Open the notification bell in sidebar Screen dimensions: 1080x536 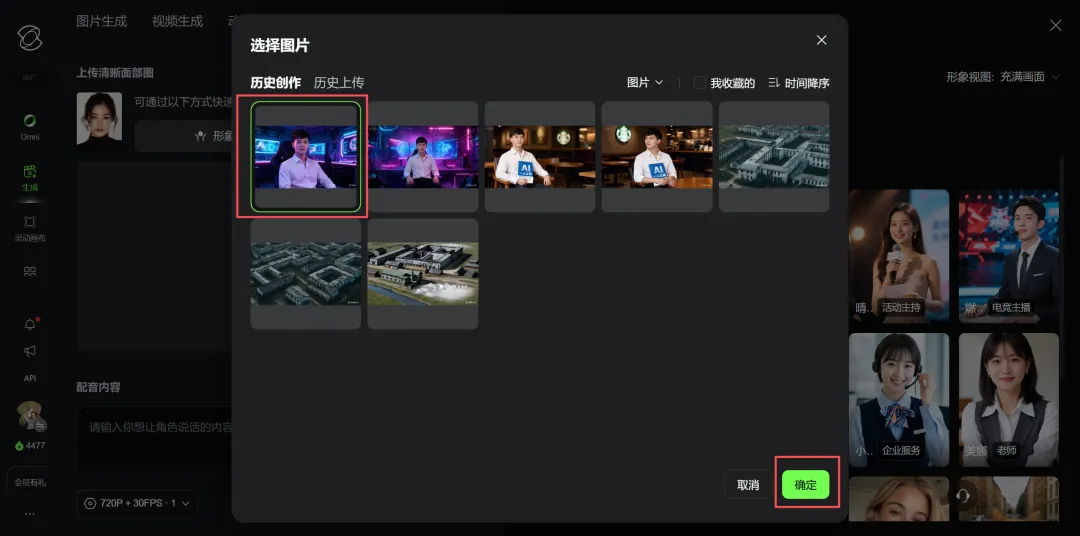coord(30,324)
